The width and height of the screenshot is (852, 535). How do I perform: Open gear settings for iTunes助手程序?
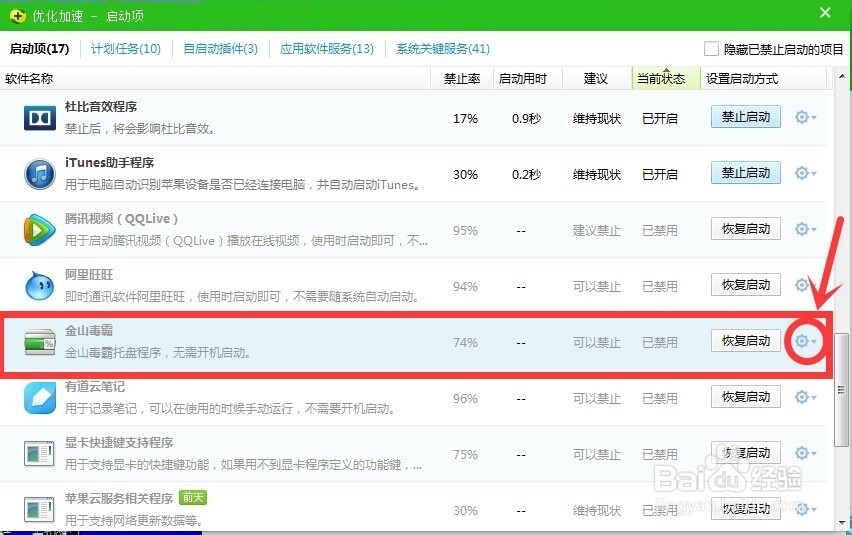[805, 173]
